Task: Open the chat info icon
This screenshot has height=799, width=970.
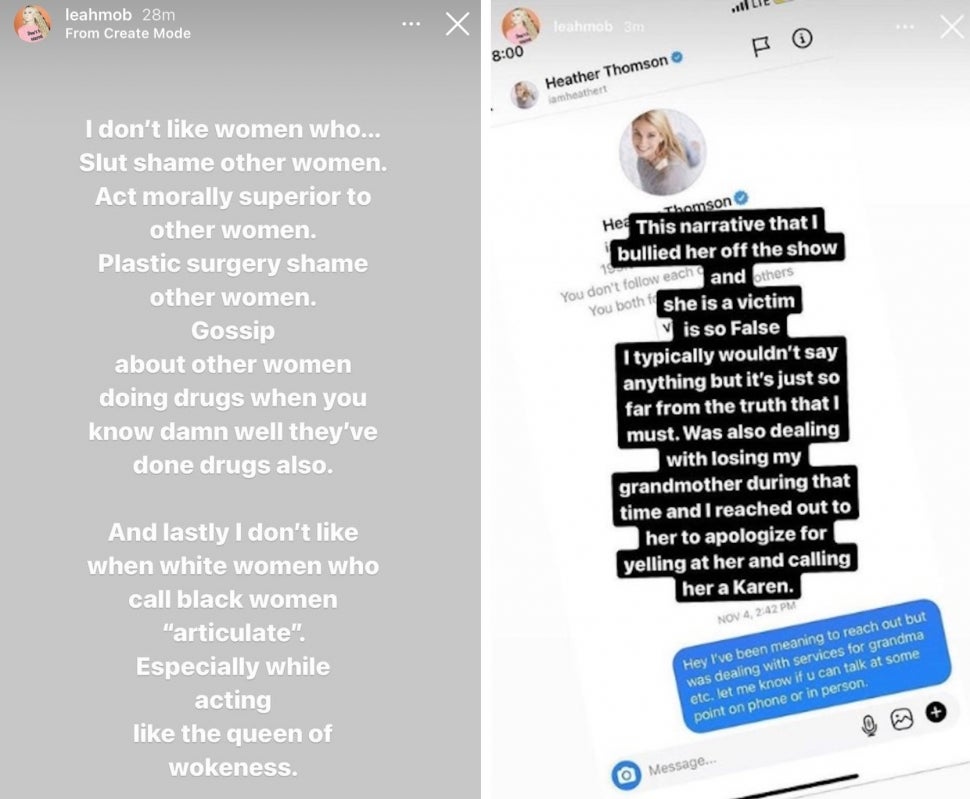Action: click(802, 39)
